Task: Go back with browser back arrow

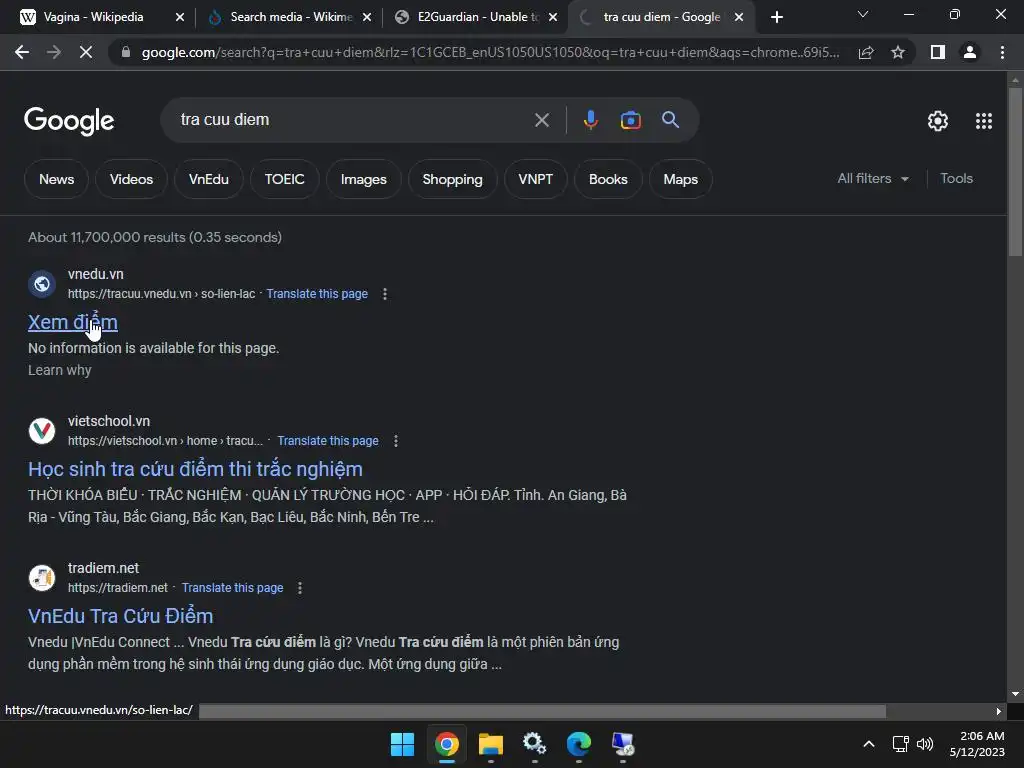Action: point(22,52)
